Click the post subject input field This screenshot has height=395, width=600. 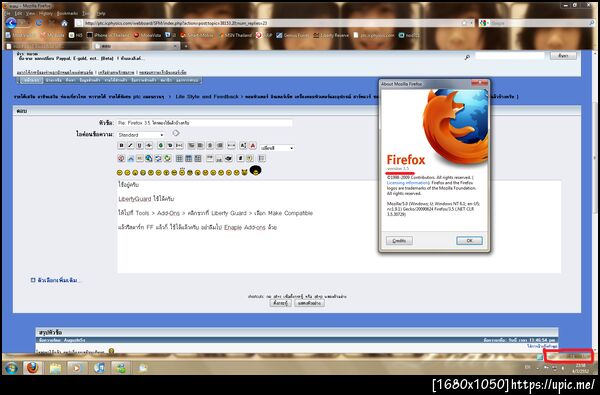[x=204, y=123]
